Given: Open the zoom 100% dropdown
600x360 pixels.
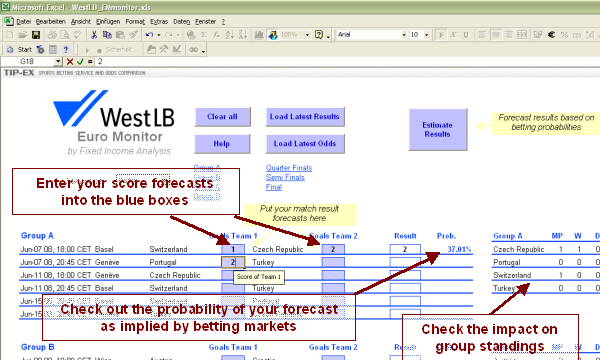Looking at the screenshot, I should 307,35.
